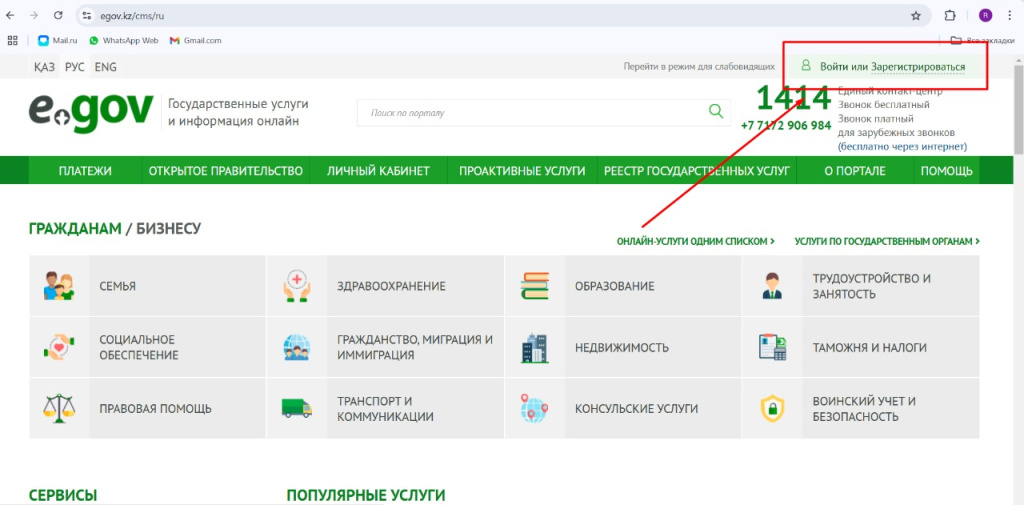Viewport: 1024px width, 505px height.
Task: Click the globe with pins consular icon
Action: click(535, 408)
